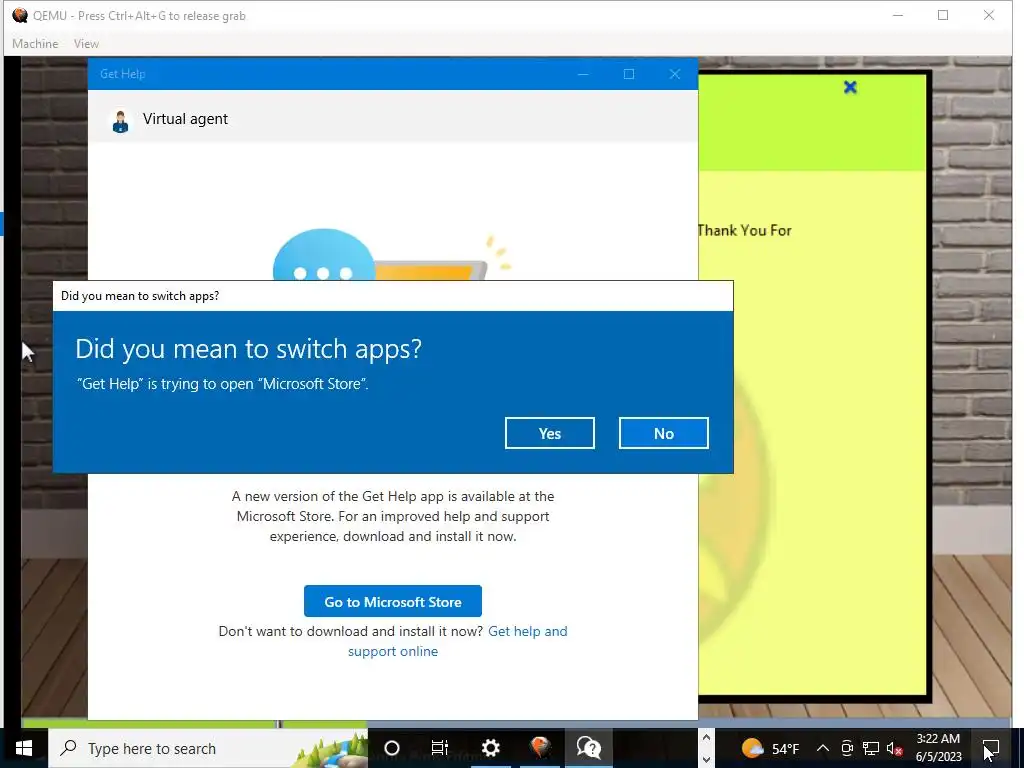This screenshot has width=1024, height=768.
Task: Open Cortana circle icon on taskbar
Action: coord(391,748)
